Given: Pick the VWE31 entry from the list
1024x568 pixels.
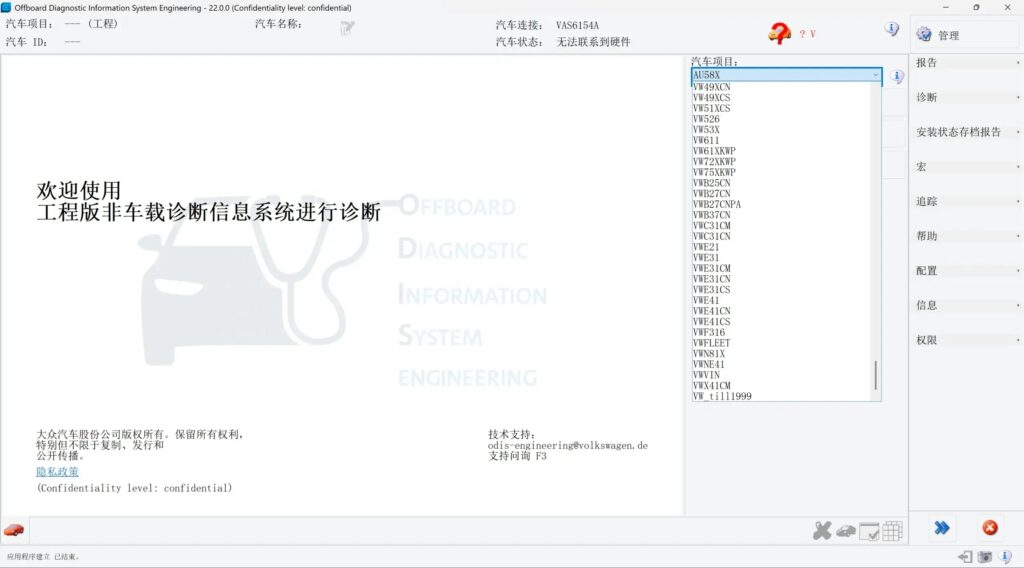Looking at the screenshot, I should (781, 257).
